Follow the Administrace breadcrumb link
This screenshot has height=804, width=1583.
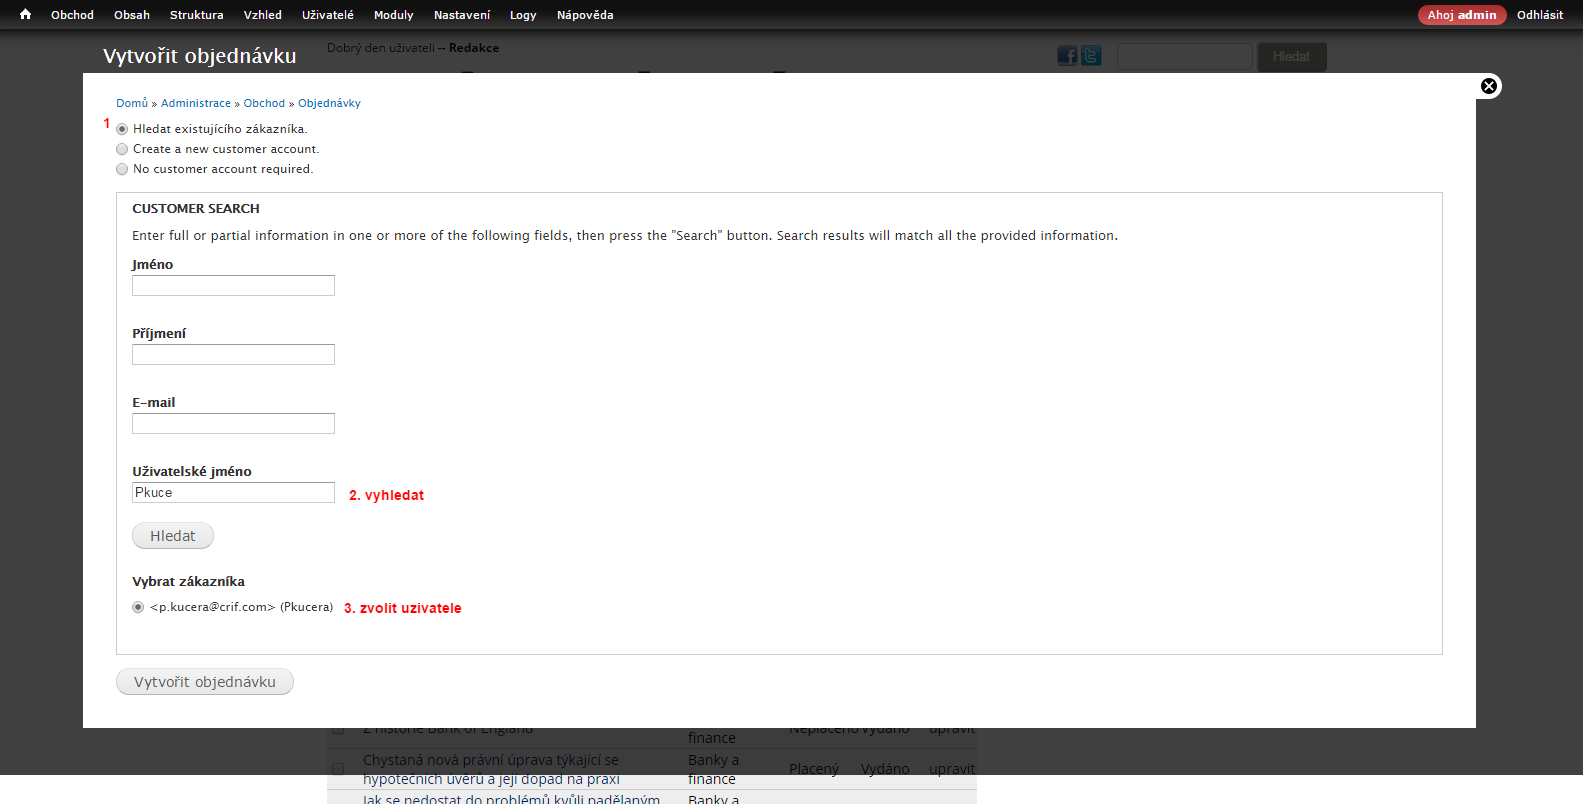point(196,103)
